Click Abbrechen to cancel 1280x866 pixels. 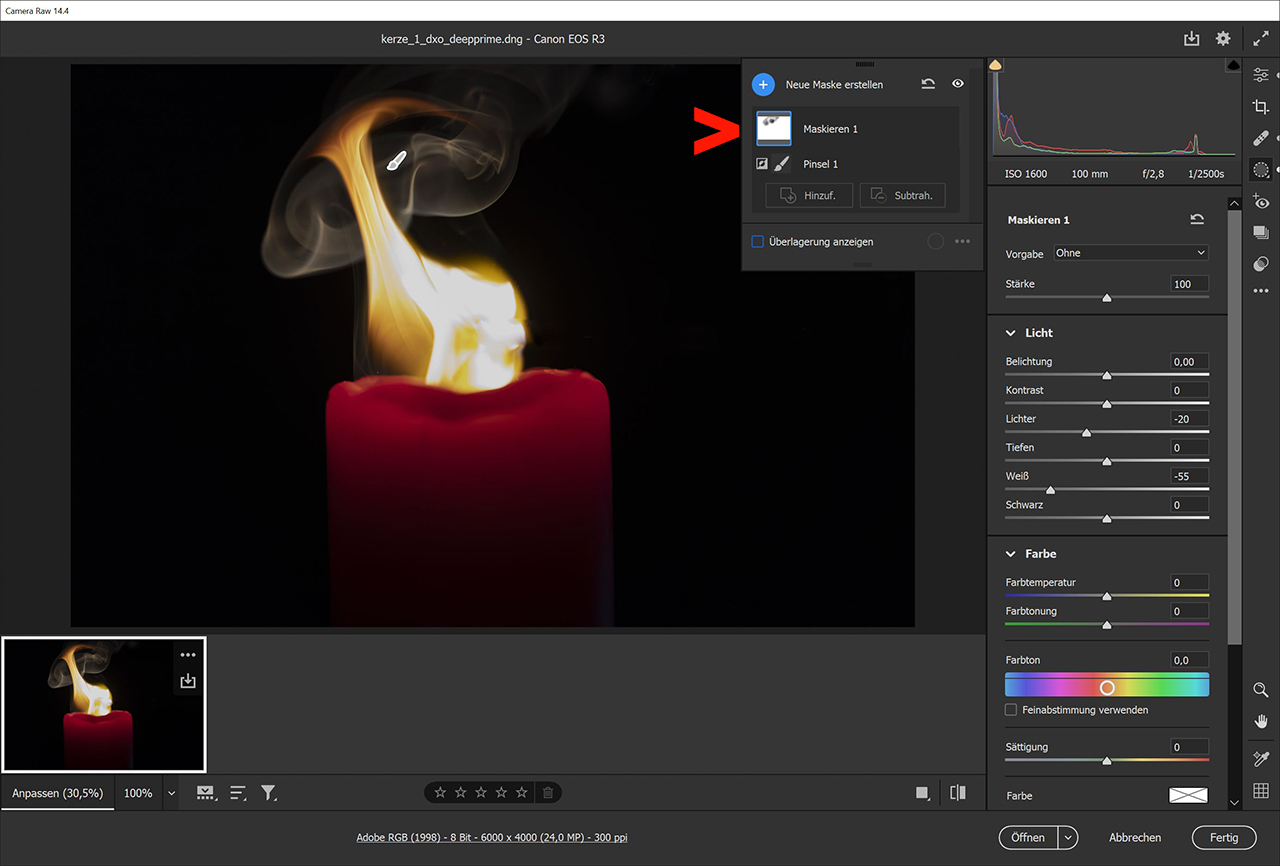[x=1135, y=838]
